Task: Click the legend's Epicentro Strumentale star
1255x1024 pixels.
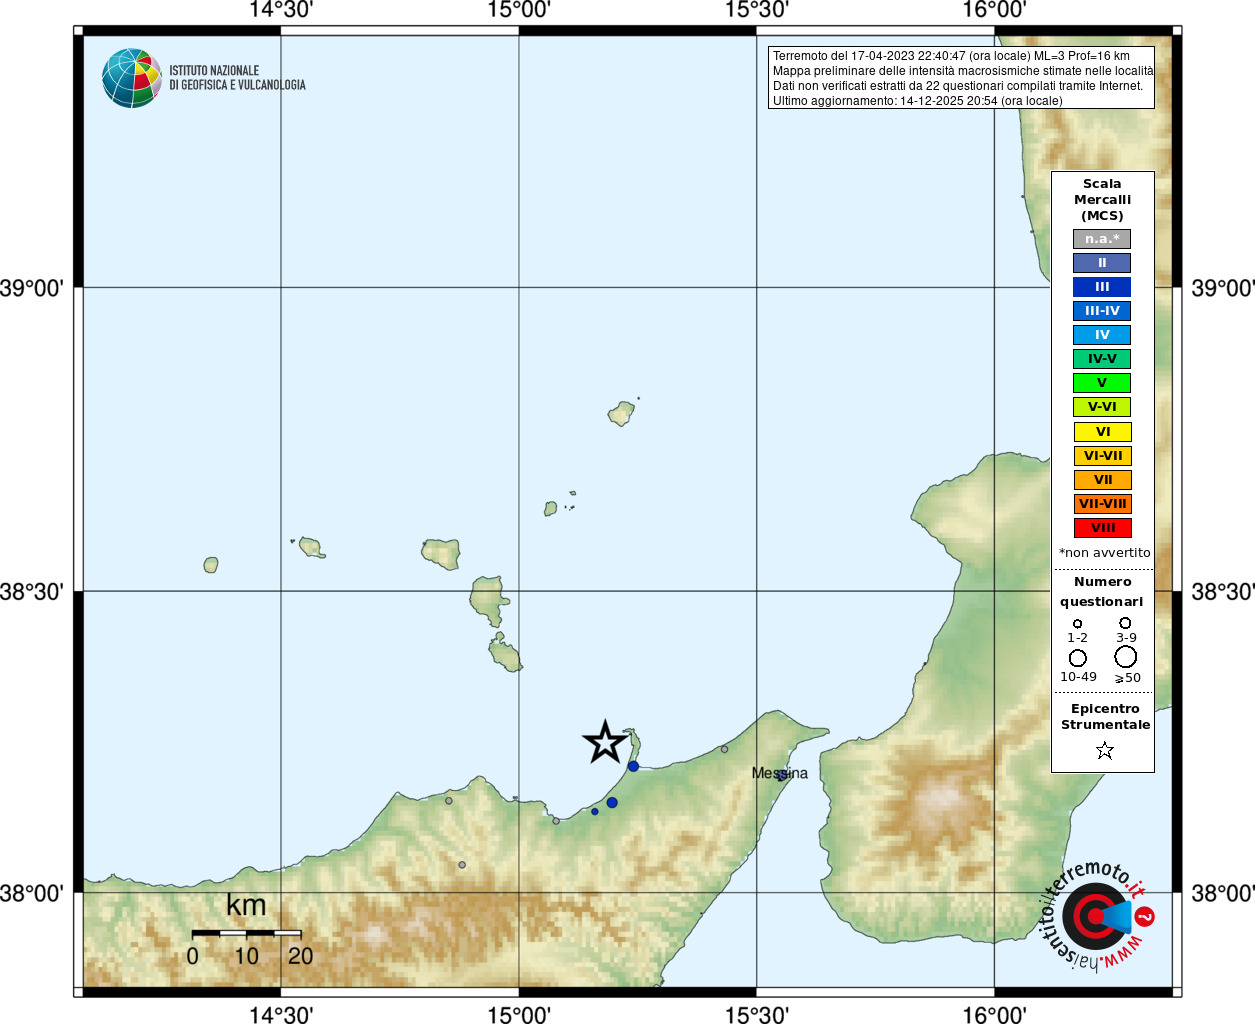Action: click(1104, 750)
